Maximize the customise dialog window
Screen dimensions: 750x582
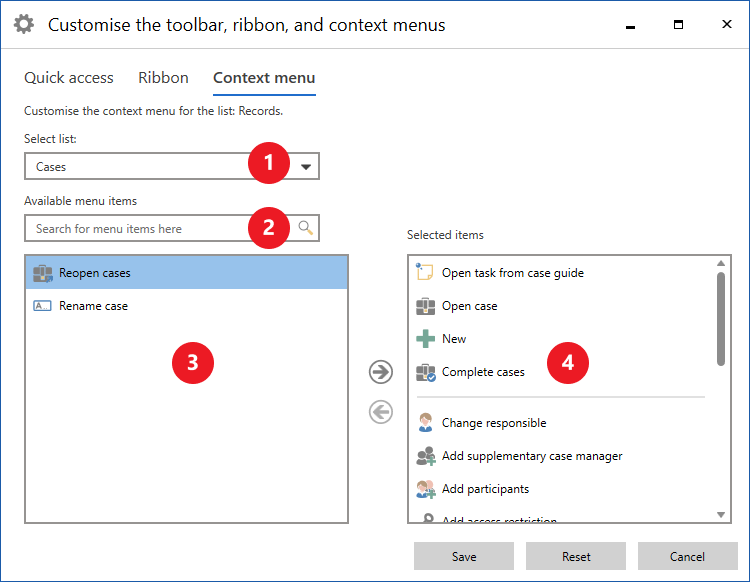click(678, 24)
